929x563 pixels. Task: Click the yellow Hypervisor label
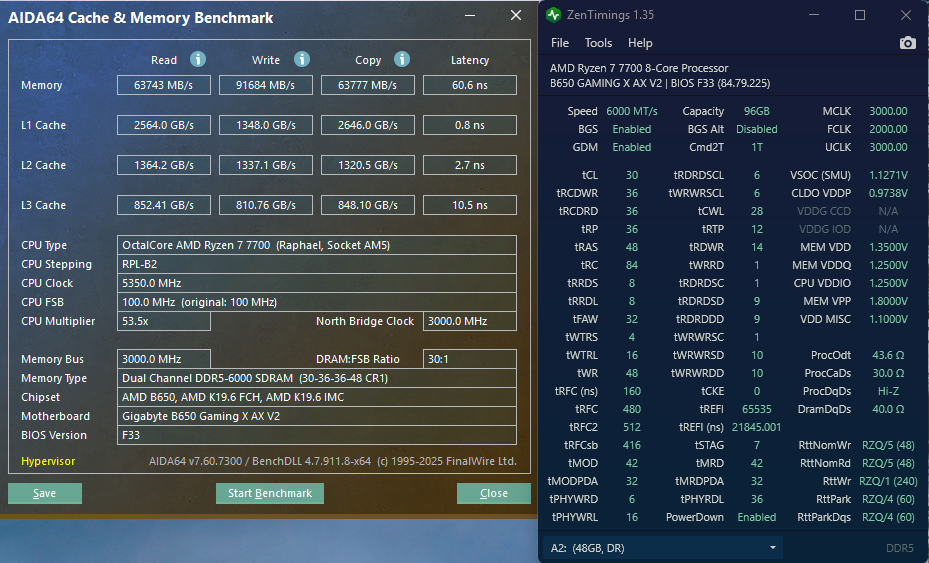pyautogui.click(x=48, y=461)
